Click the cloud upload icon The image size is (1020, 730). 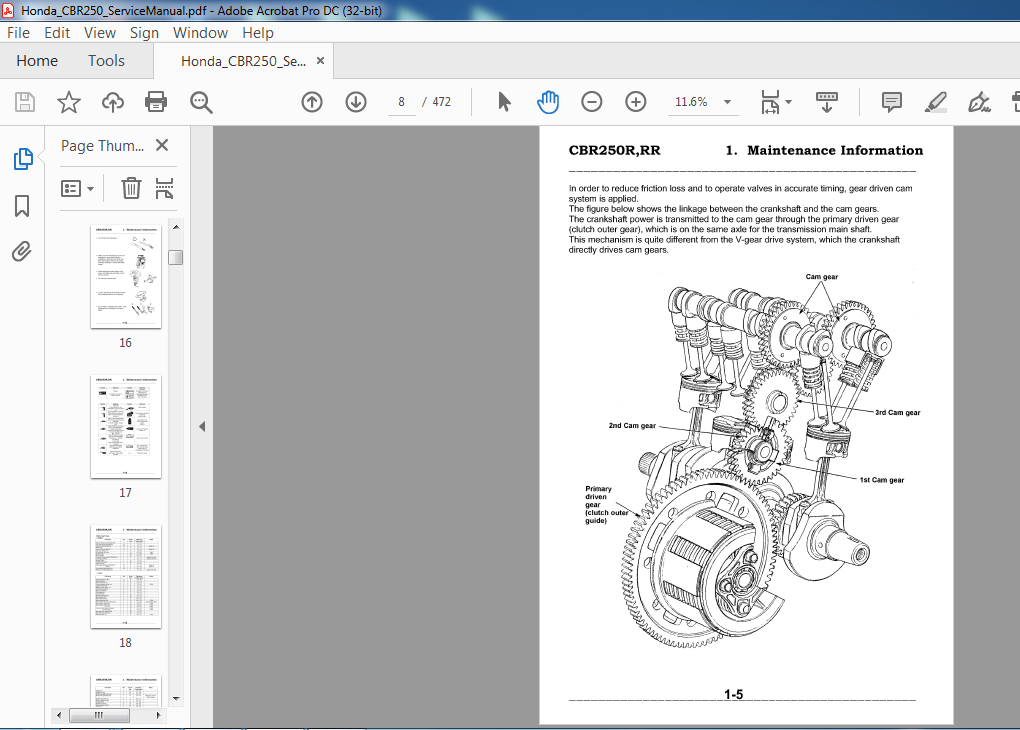pyautogui.click(x=113, y=102)
